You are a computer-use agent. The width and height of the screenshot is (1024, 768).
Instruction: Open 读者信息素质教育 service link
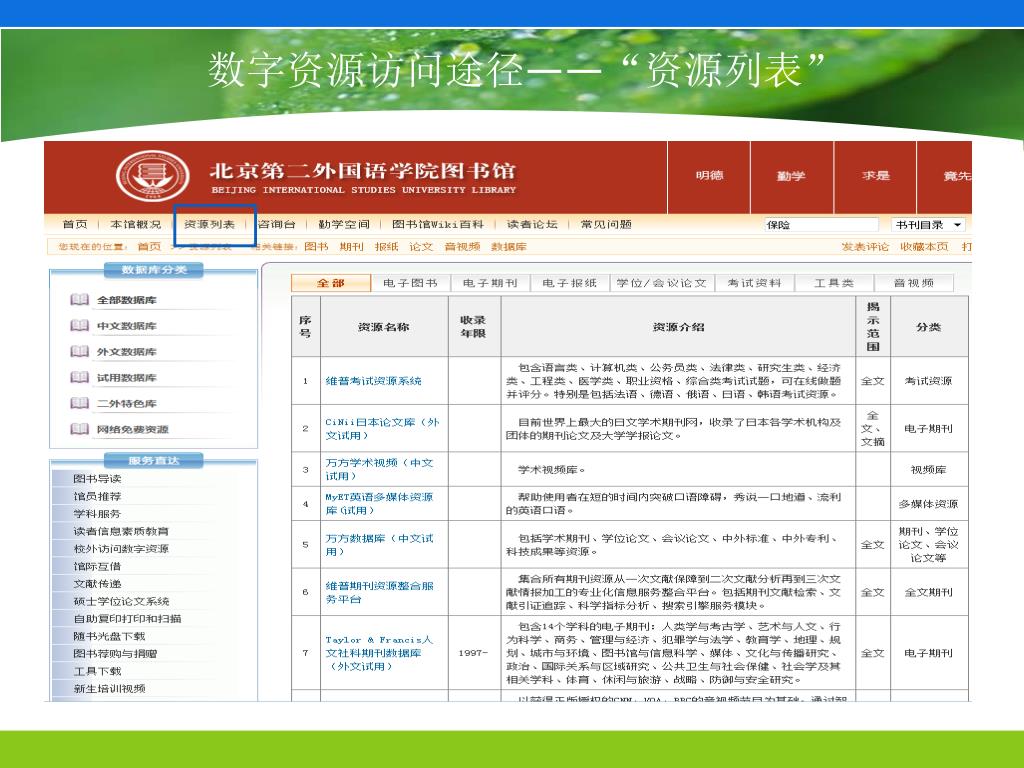tap(121, 531)
